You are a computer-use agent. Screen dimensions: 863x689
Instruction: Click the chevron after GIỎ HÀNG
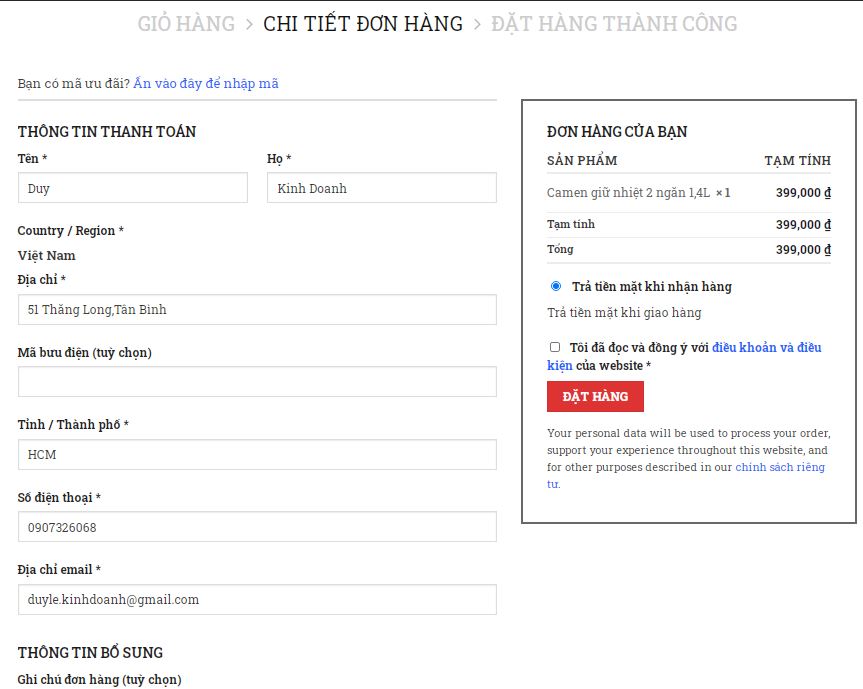[249, 24]
